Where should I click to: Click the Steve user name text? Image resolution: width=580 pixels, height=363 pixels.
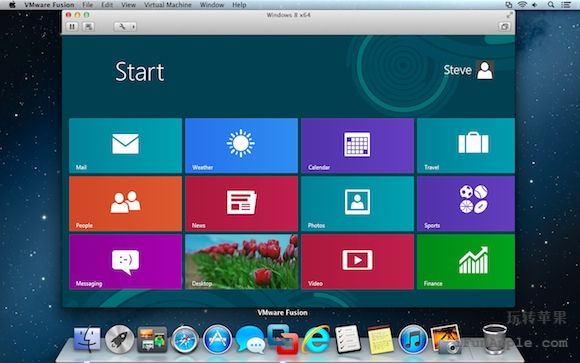(x=458, y=70)
